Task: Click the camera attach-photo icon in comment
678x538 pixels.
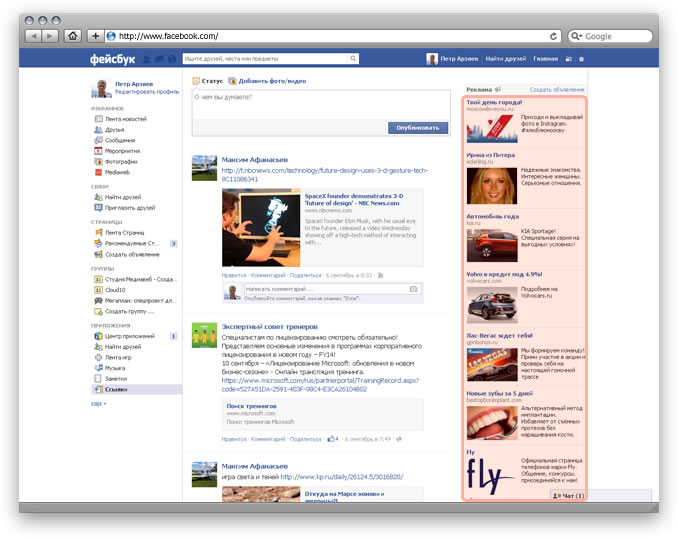Action: [x=414, y=289]
